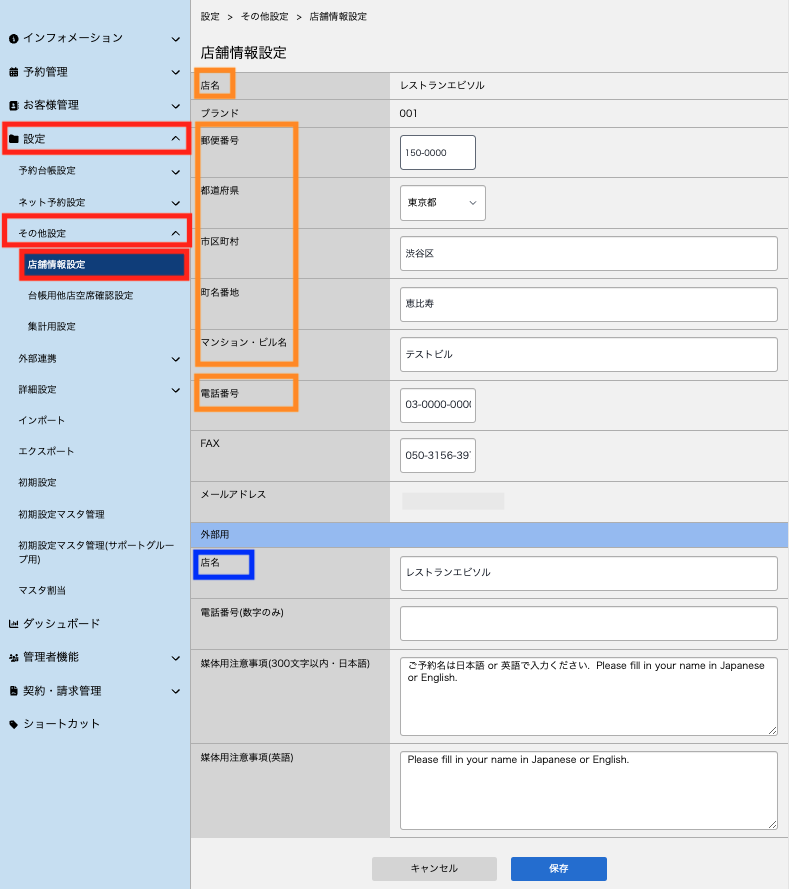Click マンション・ビル名 field テストビル
This screenshot has height=889, width=789.
[588, 354]
